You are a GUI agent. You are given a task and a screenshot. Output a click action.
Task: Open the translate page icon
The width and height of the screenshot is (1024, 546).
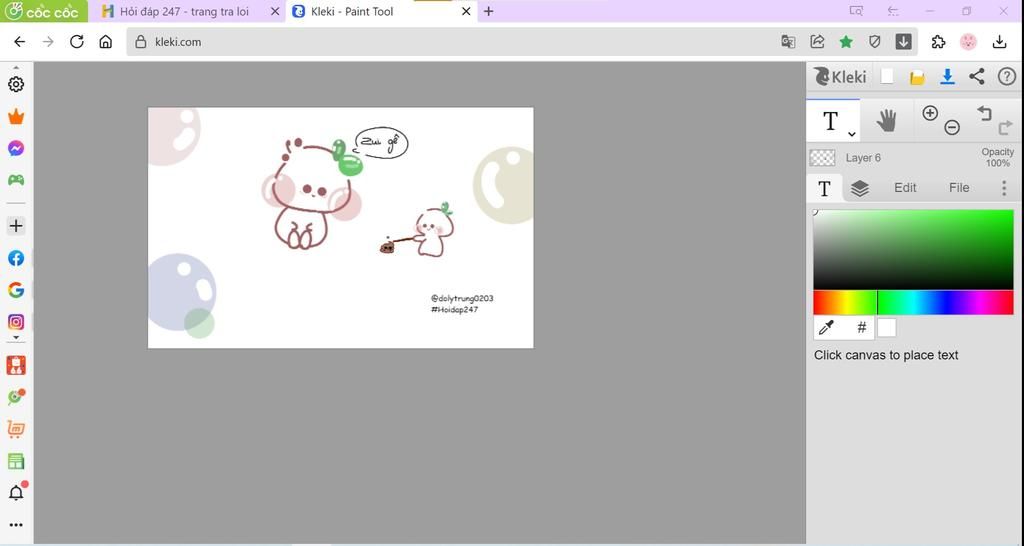click(788, 42)
